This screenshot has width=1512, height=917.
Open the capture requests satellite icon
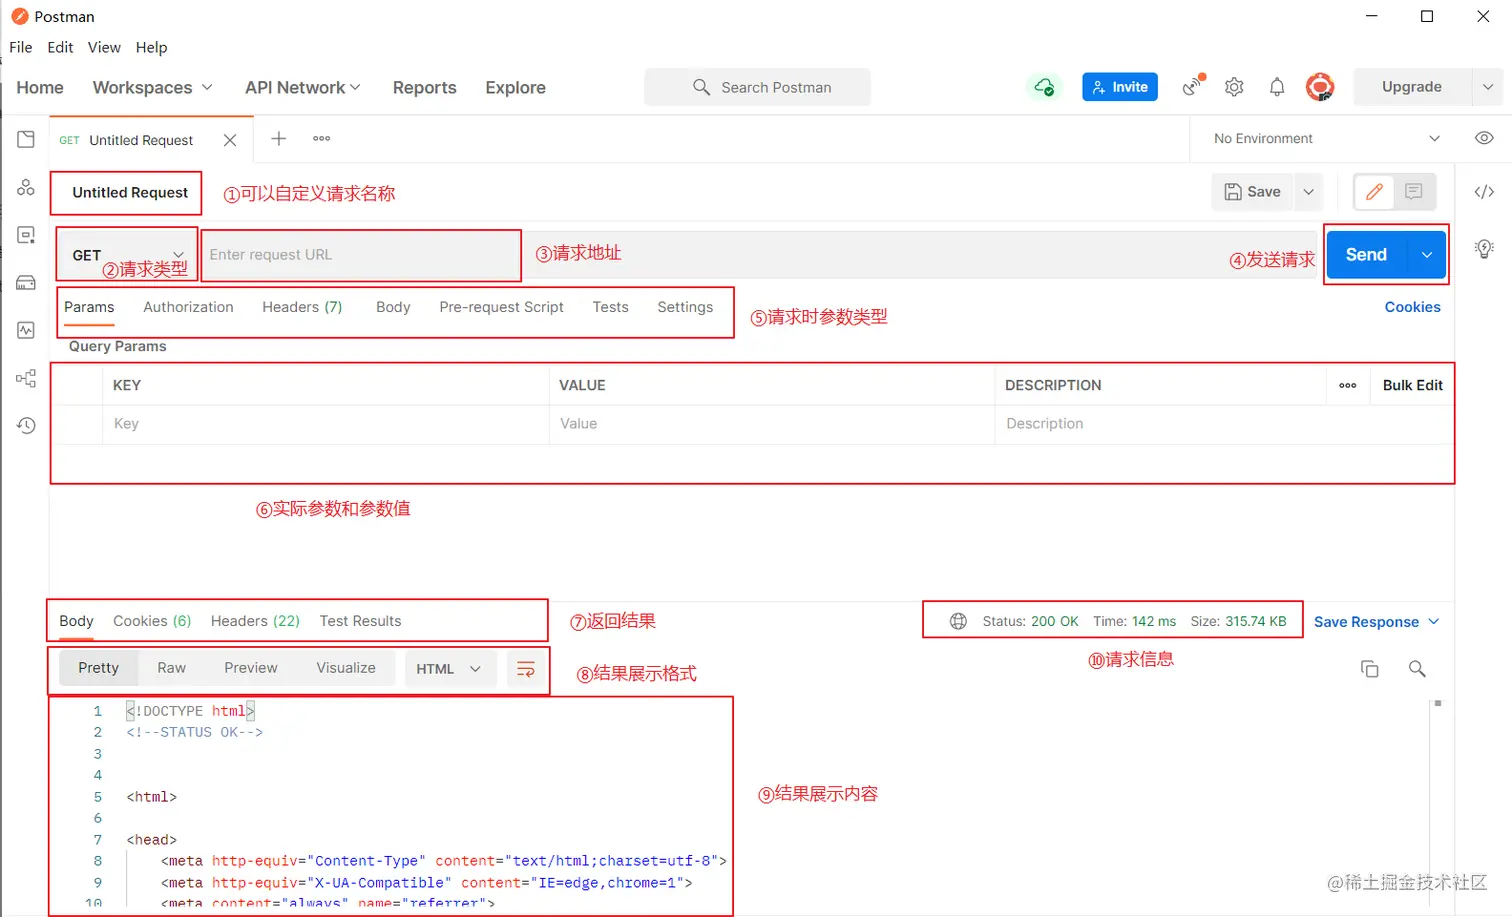[x=1192, y=86]
